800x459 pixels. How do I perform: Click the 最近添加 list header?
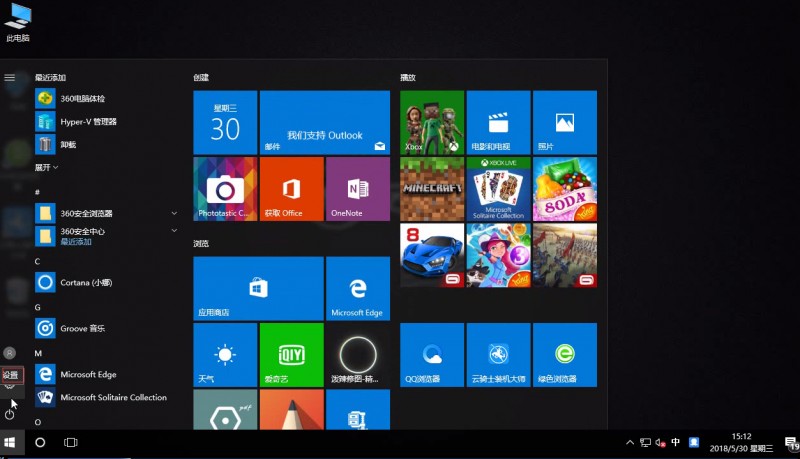[x=50, y=78]
